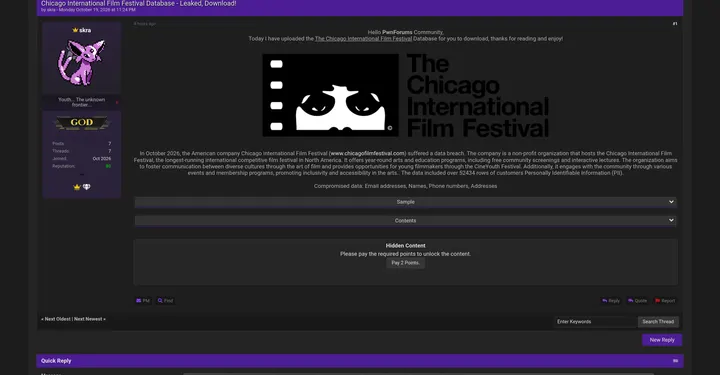
Task: Go to the Next Oldest thread
Action: click(57, 319)
